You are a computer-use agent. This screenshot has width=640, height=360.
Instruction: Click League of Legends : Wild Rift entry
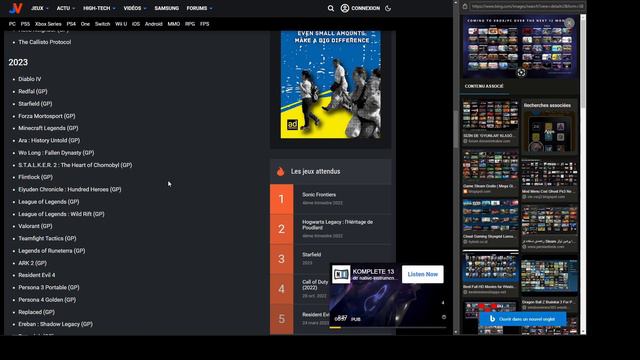(x=61, y=214)
